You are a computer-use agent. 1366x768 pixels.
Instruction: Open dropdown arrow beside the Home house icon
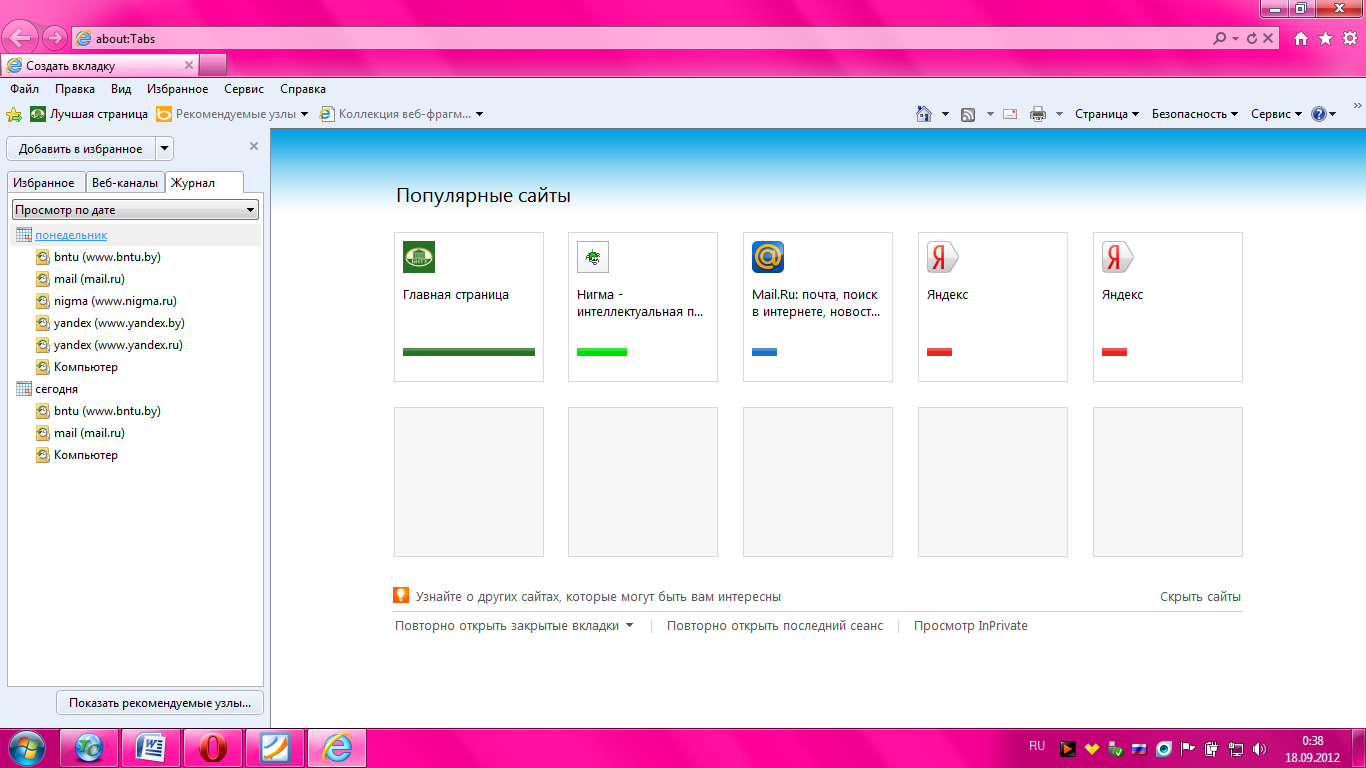click(x=945, y=114)
